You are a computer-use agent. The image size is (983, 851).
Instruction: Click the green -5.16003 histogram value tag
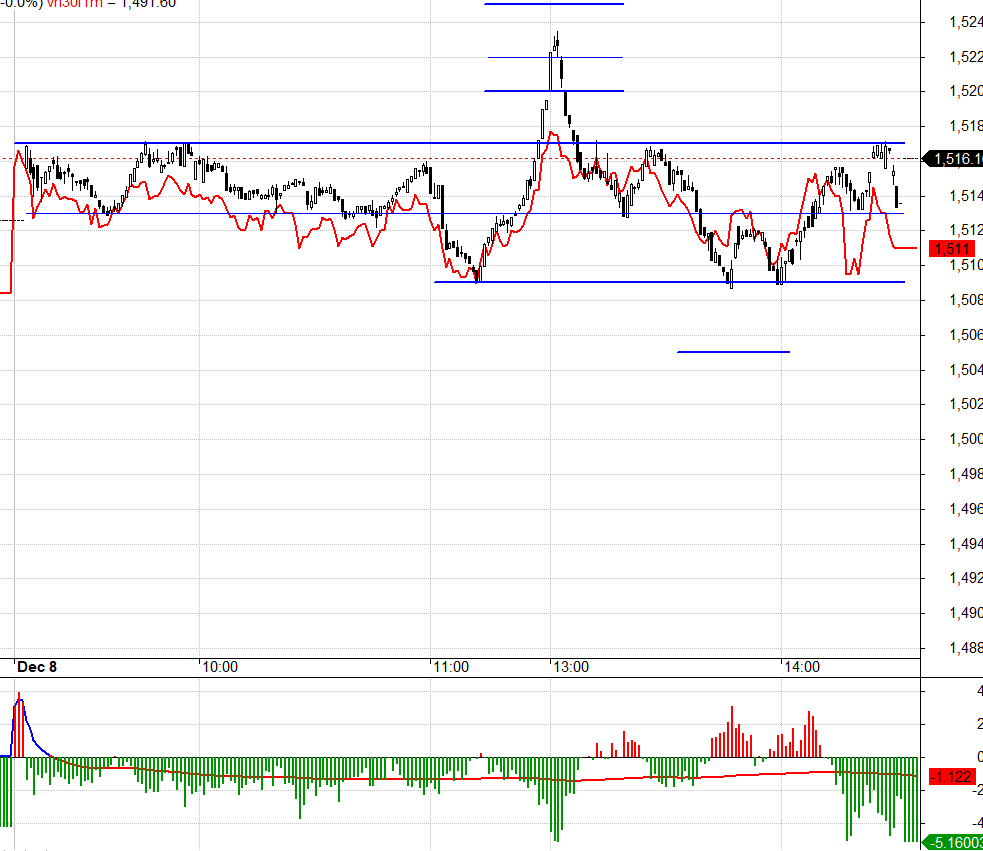click(954, 842)
